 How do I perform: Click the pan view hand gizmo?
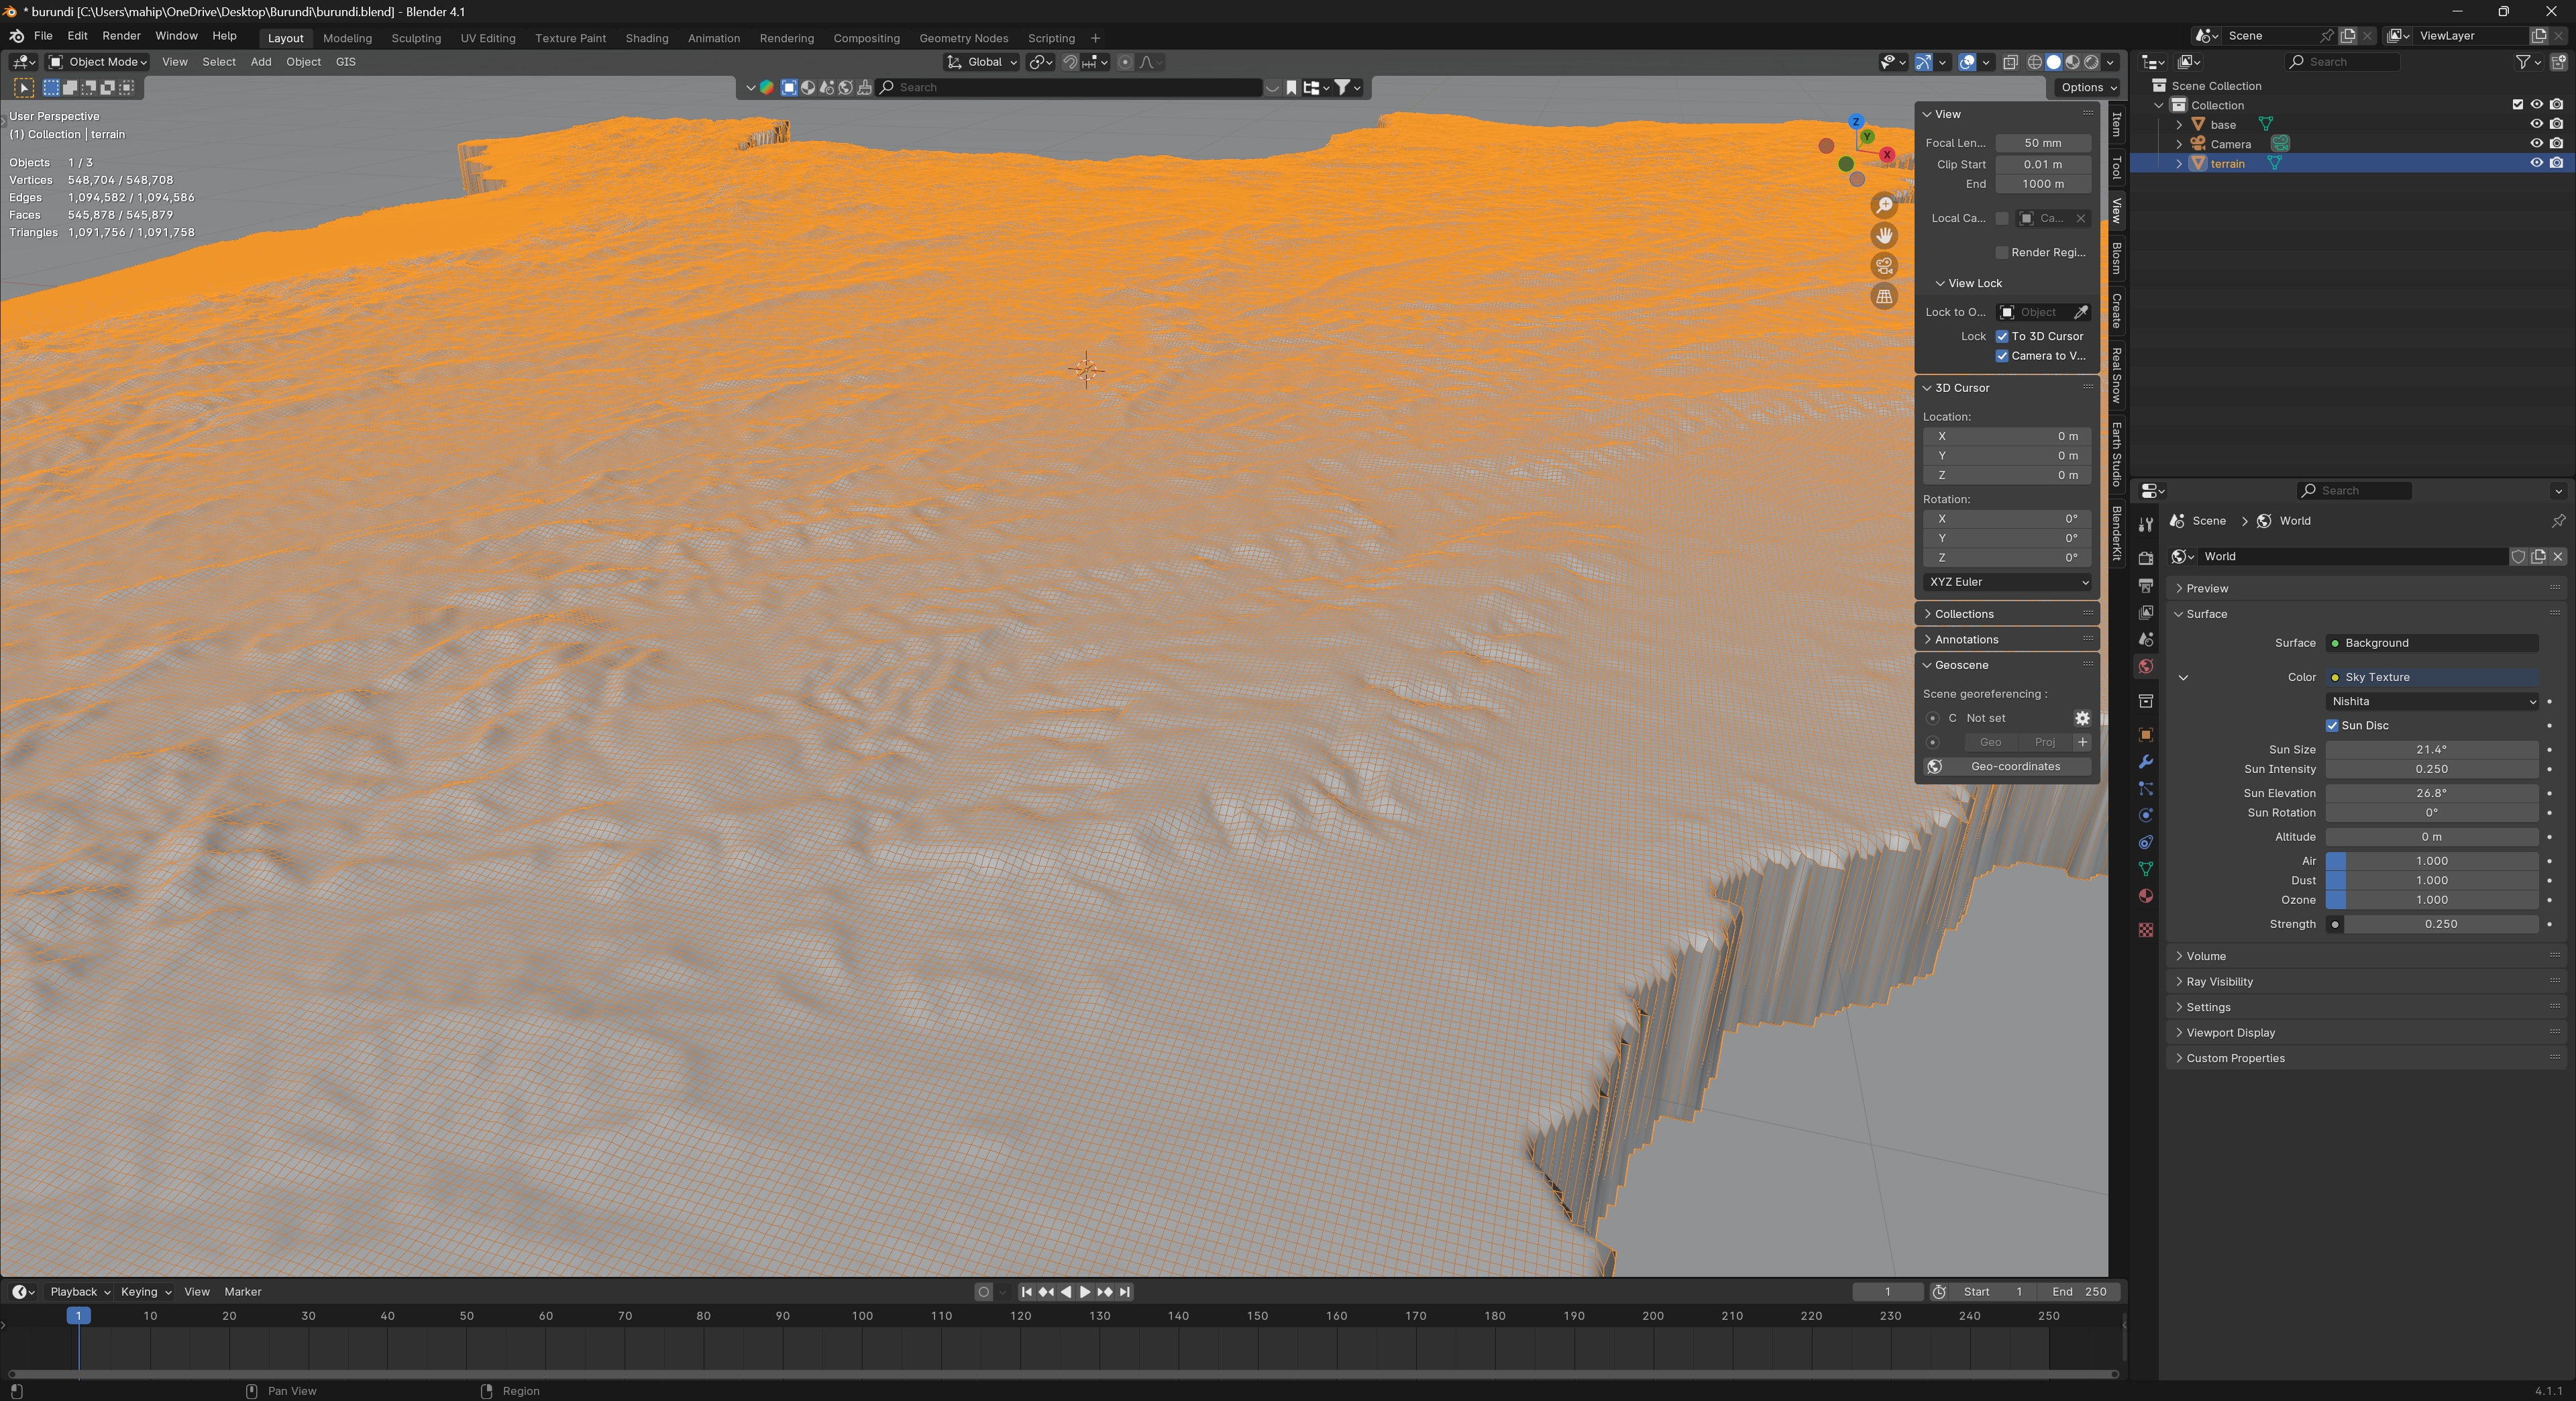tap(1884, 236)
